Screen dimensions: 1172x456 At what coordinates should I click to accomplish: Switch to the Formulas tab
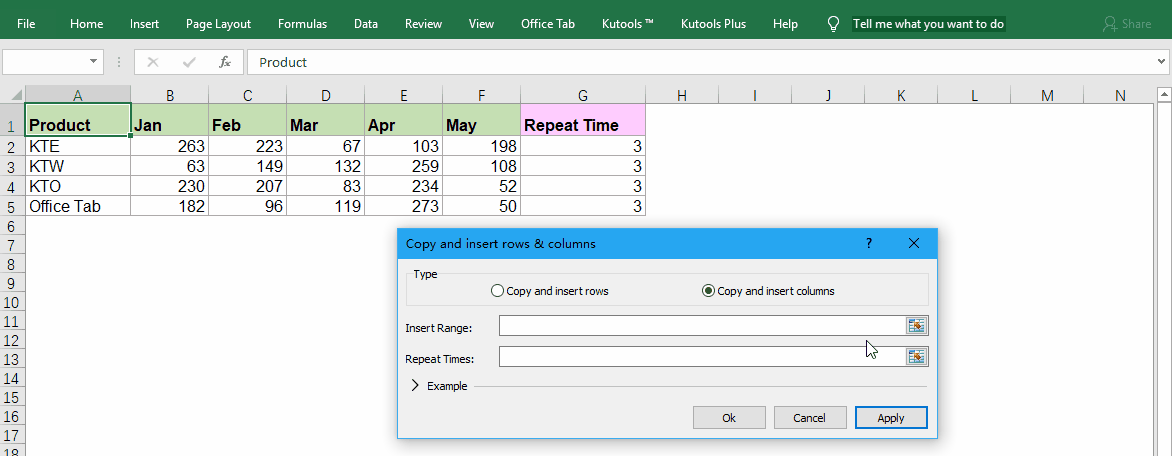(x=302, y=24)
